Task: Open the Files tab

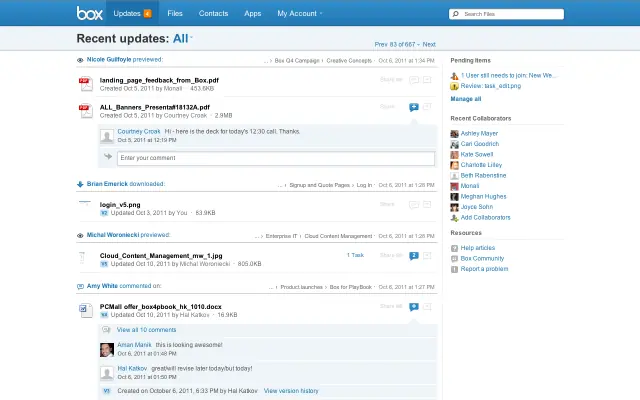Action: 175,13
